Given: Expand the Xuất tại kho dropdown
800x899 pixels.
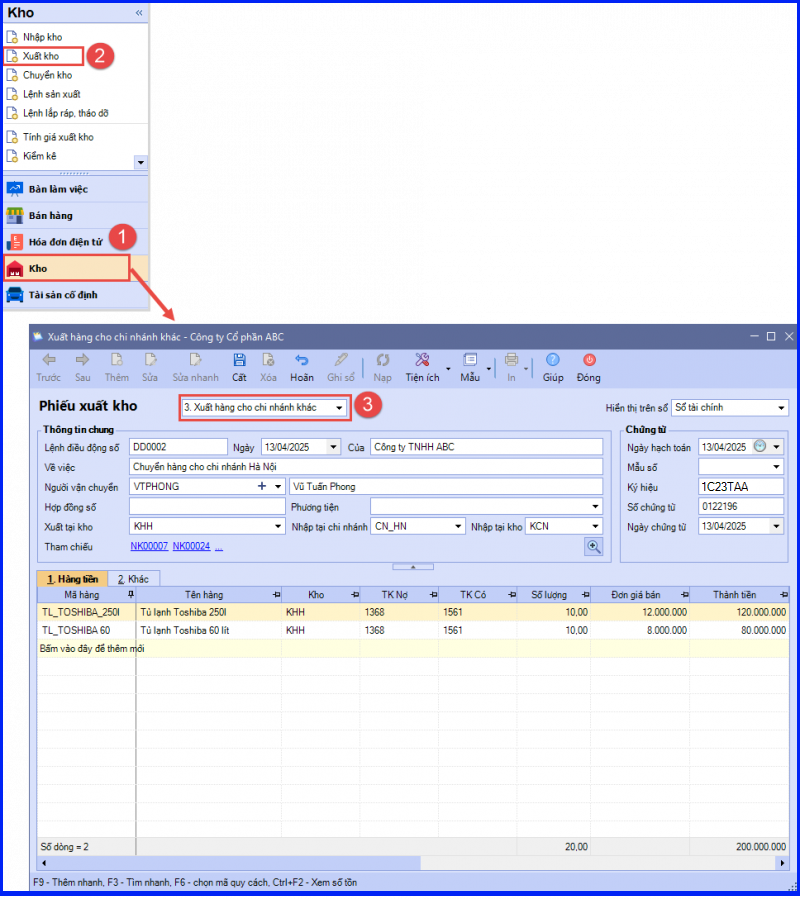Looking at the screenshot, I should click(x=278, y=526).
